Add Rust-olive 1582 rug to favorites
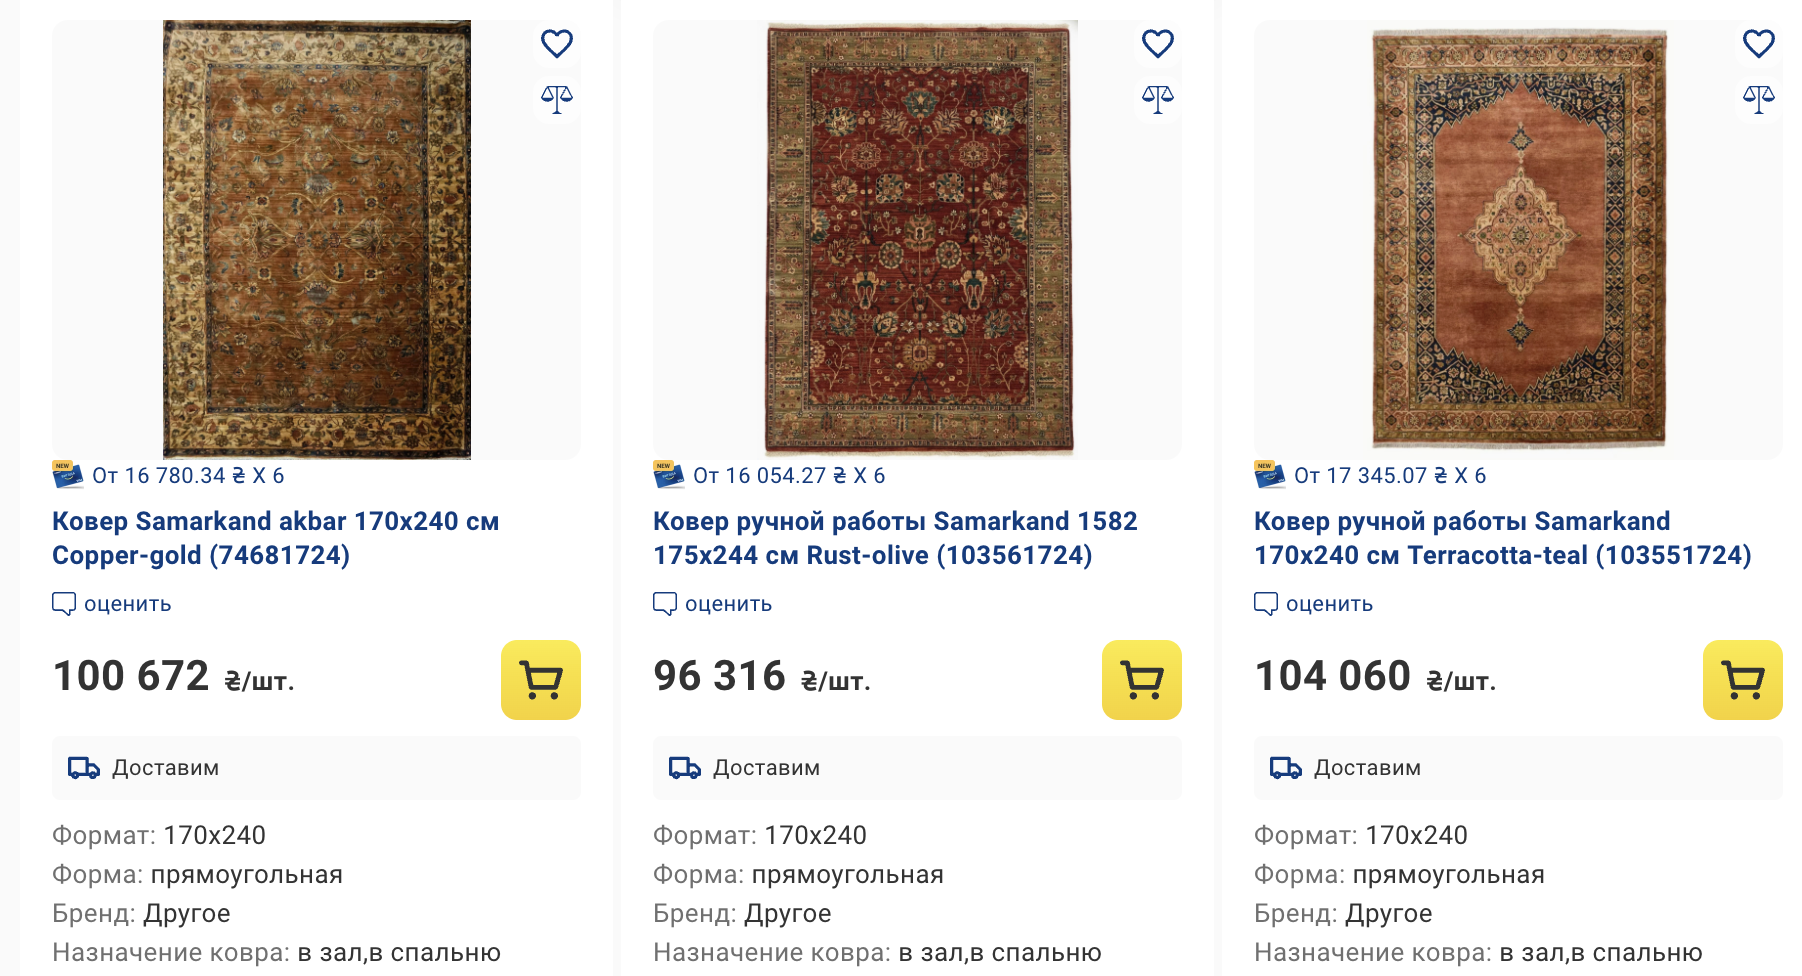 tap(1157, 44)
